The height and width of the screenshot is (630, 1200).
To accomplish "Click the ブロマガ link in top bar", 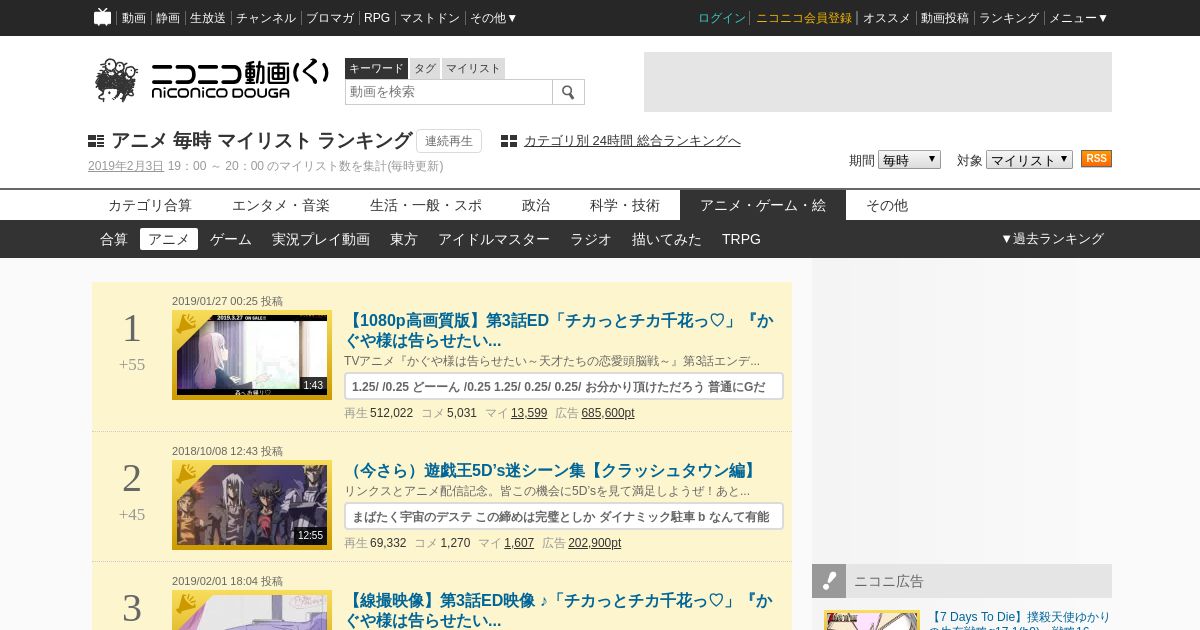I will 330,18.
